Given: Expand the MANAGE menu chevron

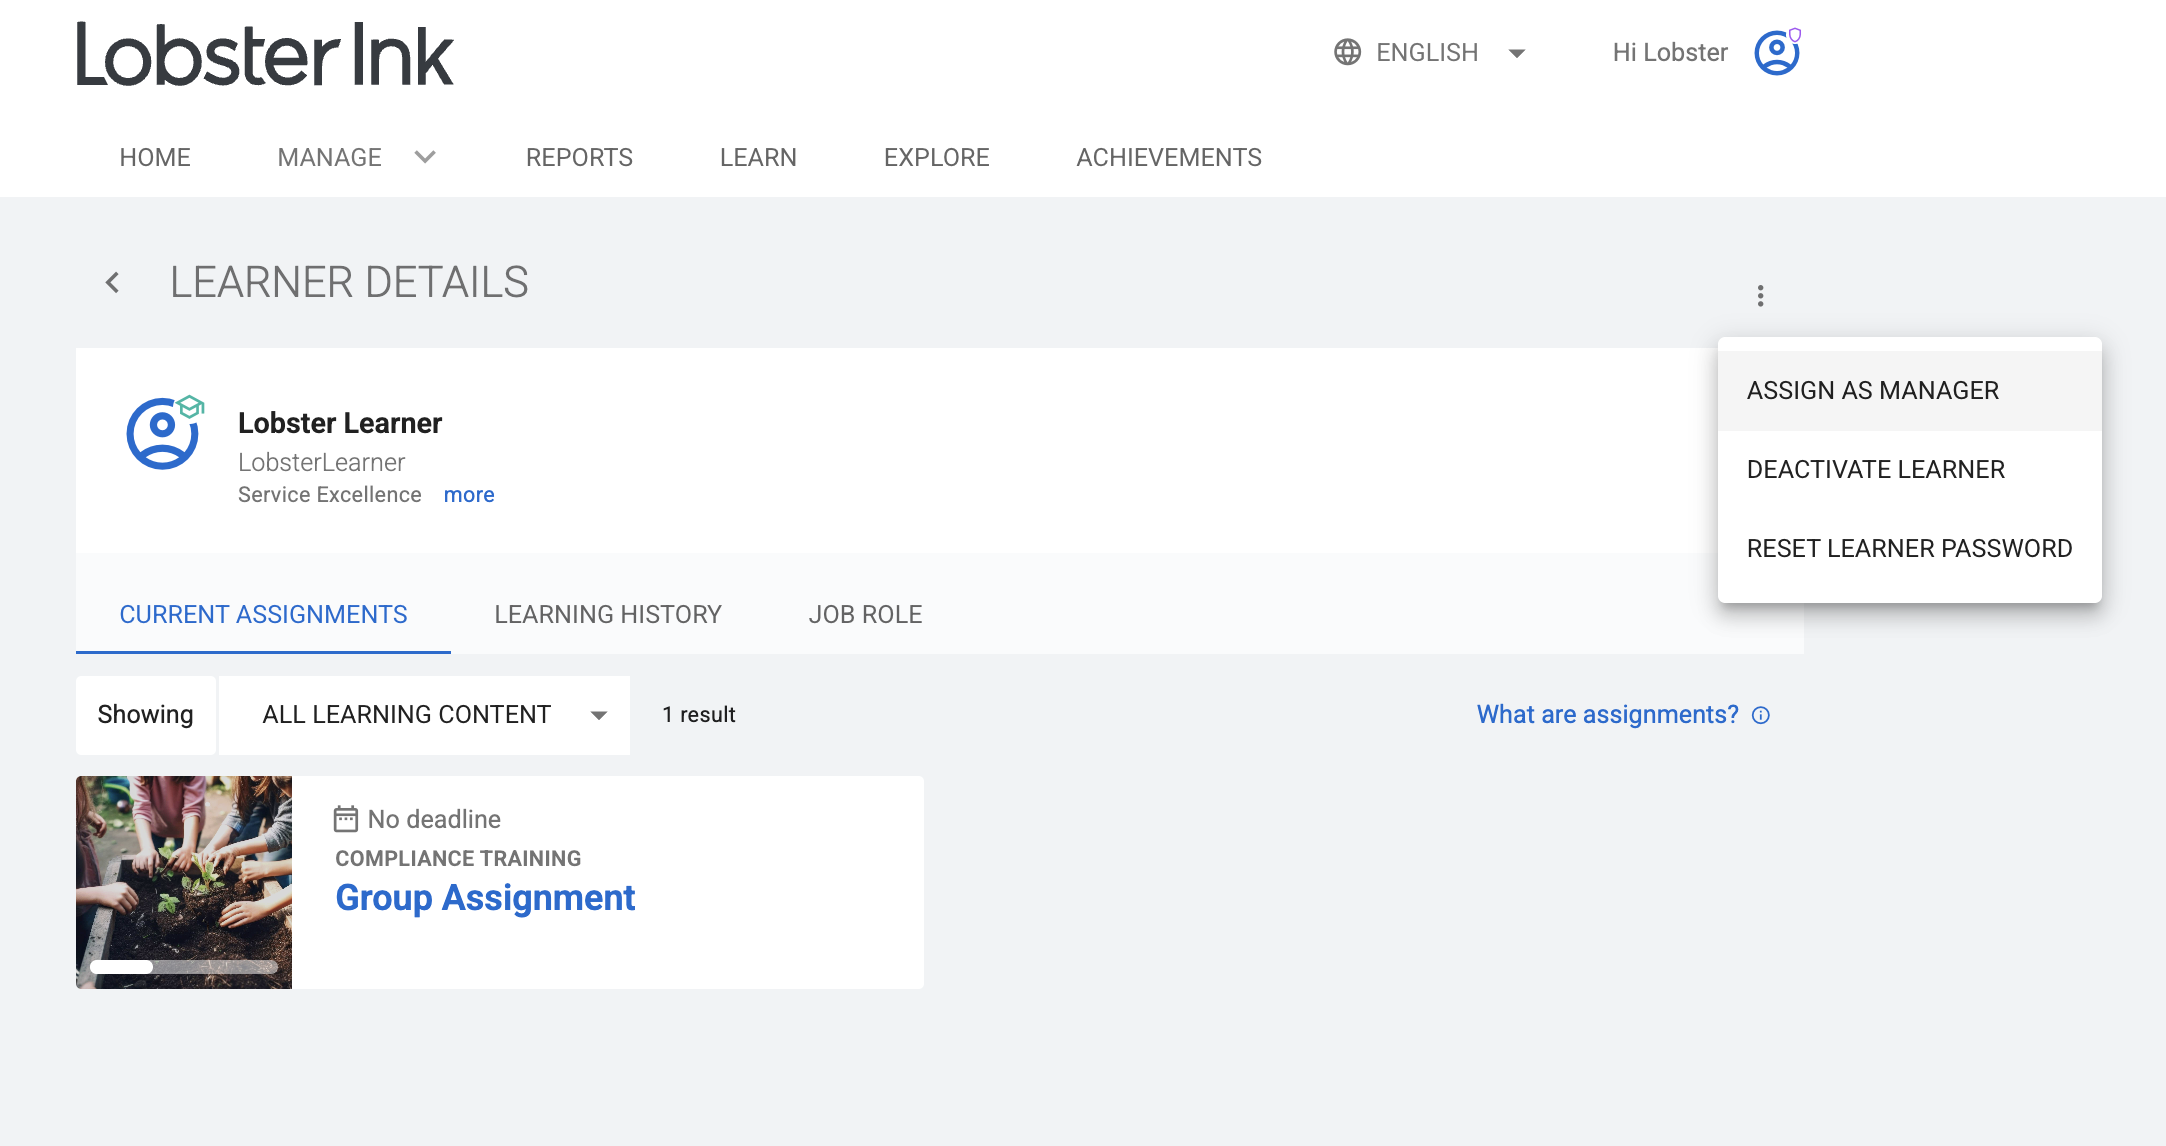Looking at the screenshot, I should coord(425,157).
